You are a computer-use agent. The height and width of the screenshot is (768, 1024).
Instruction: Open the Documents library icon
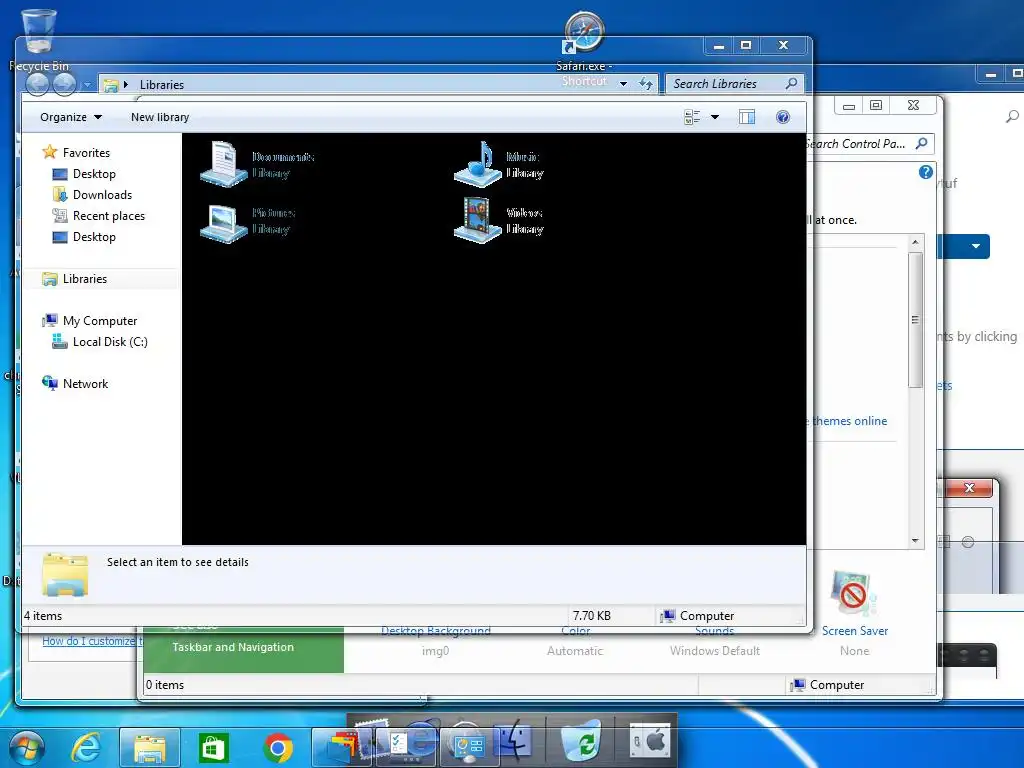224,164
